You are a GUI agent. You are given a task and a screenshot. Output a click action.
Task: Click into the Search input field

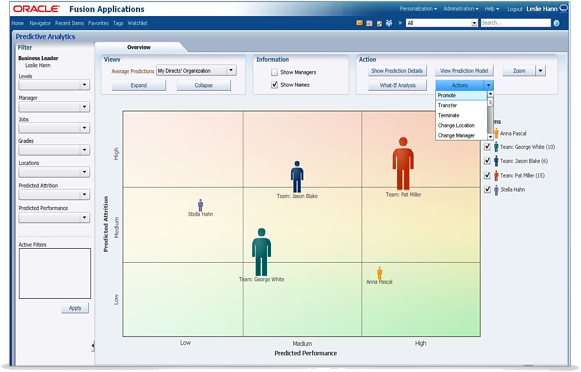coord(515,23)
